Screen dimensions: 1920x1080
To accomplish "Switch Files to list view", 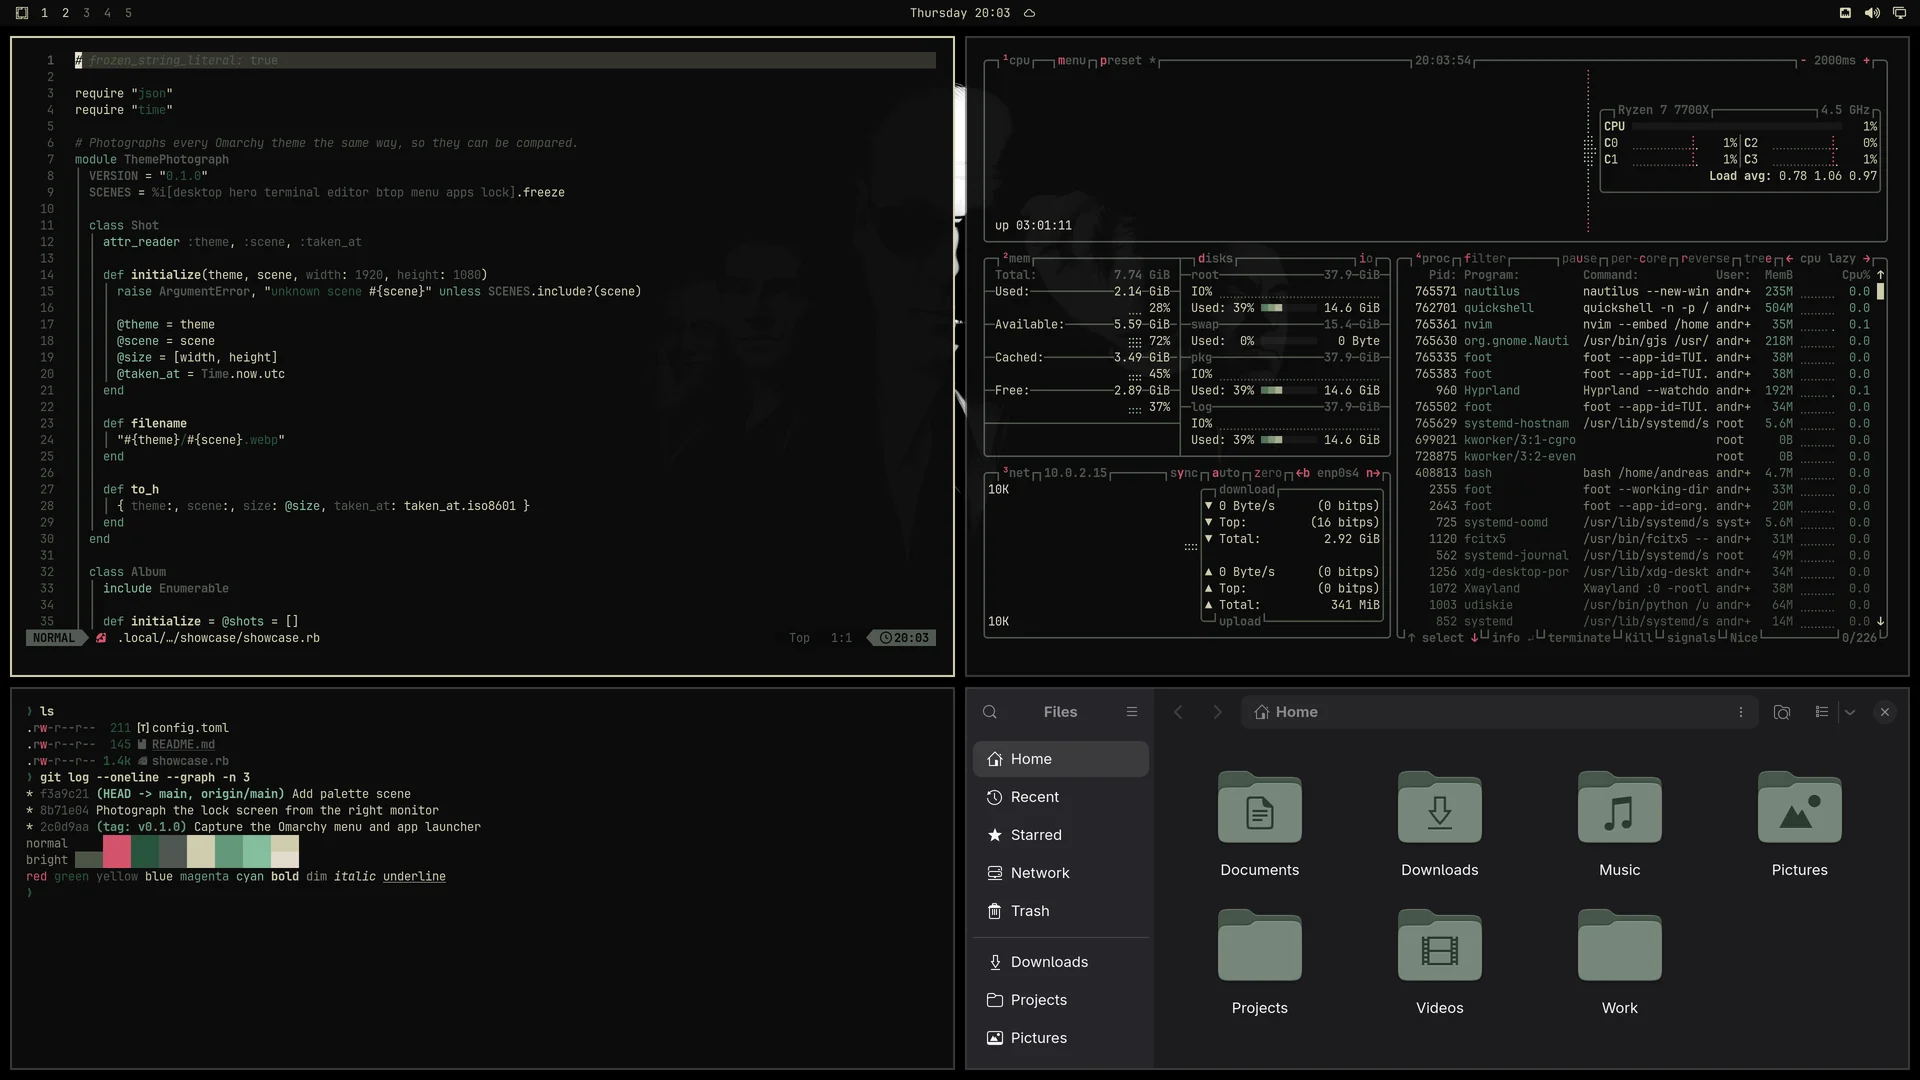I will coord(1822,712).
